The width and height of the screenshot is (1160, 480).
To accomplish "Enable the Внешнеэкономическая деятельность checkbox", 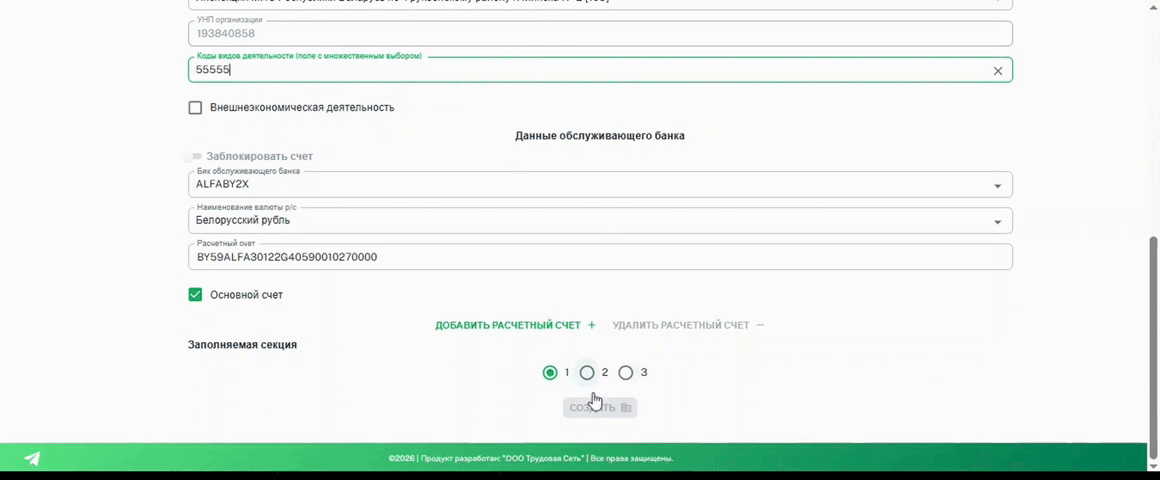I will pyautogui.click(x=195, y=108).
